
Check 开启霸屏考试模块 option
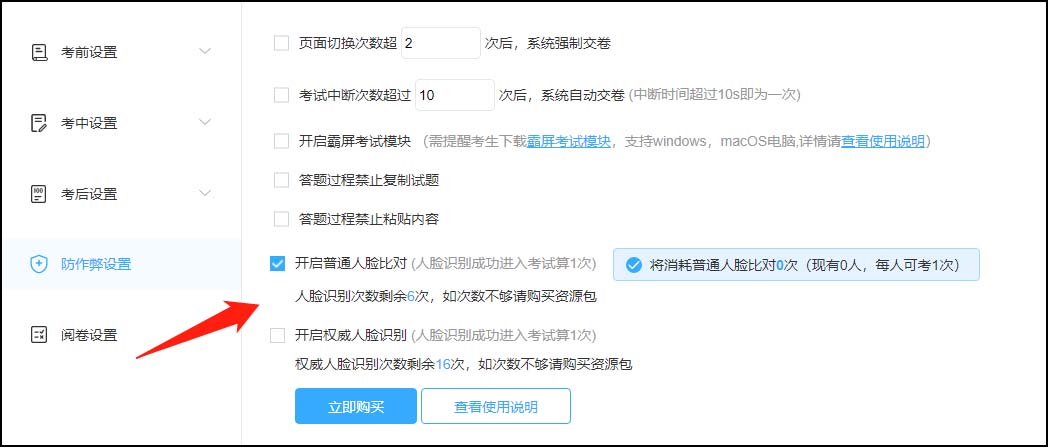tap(281, 142)
